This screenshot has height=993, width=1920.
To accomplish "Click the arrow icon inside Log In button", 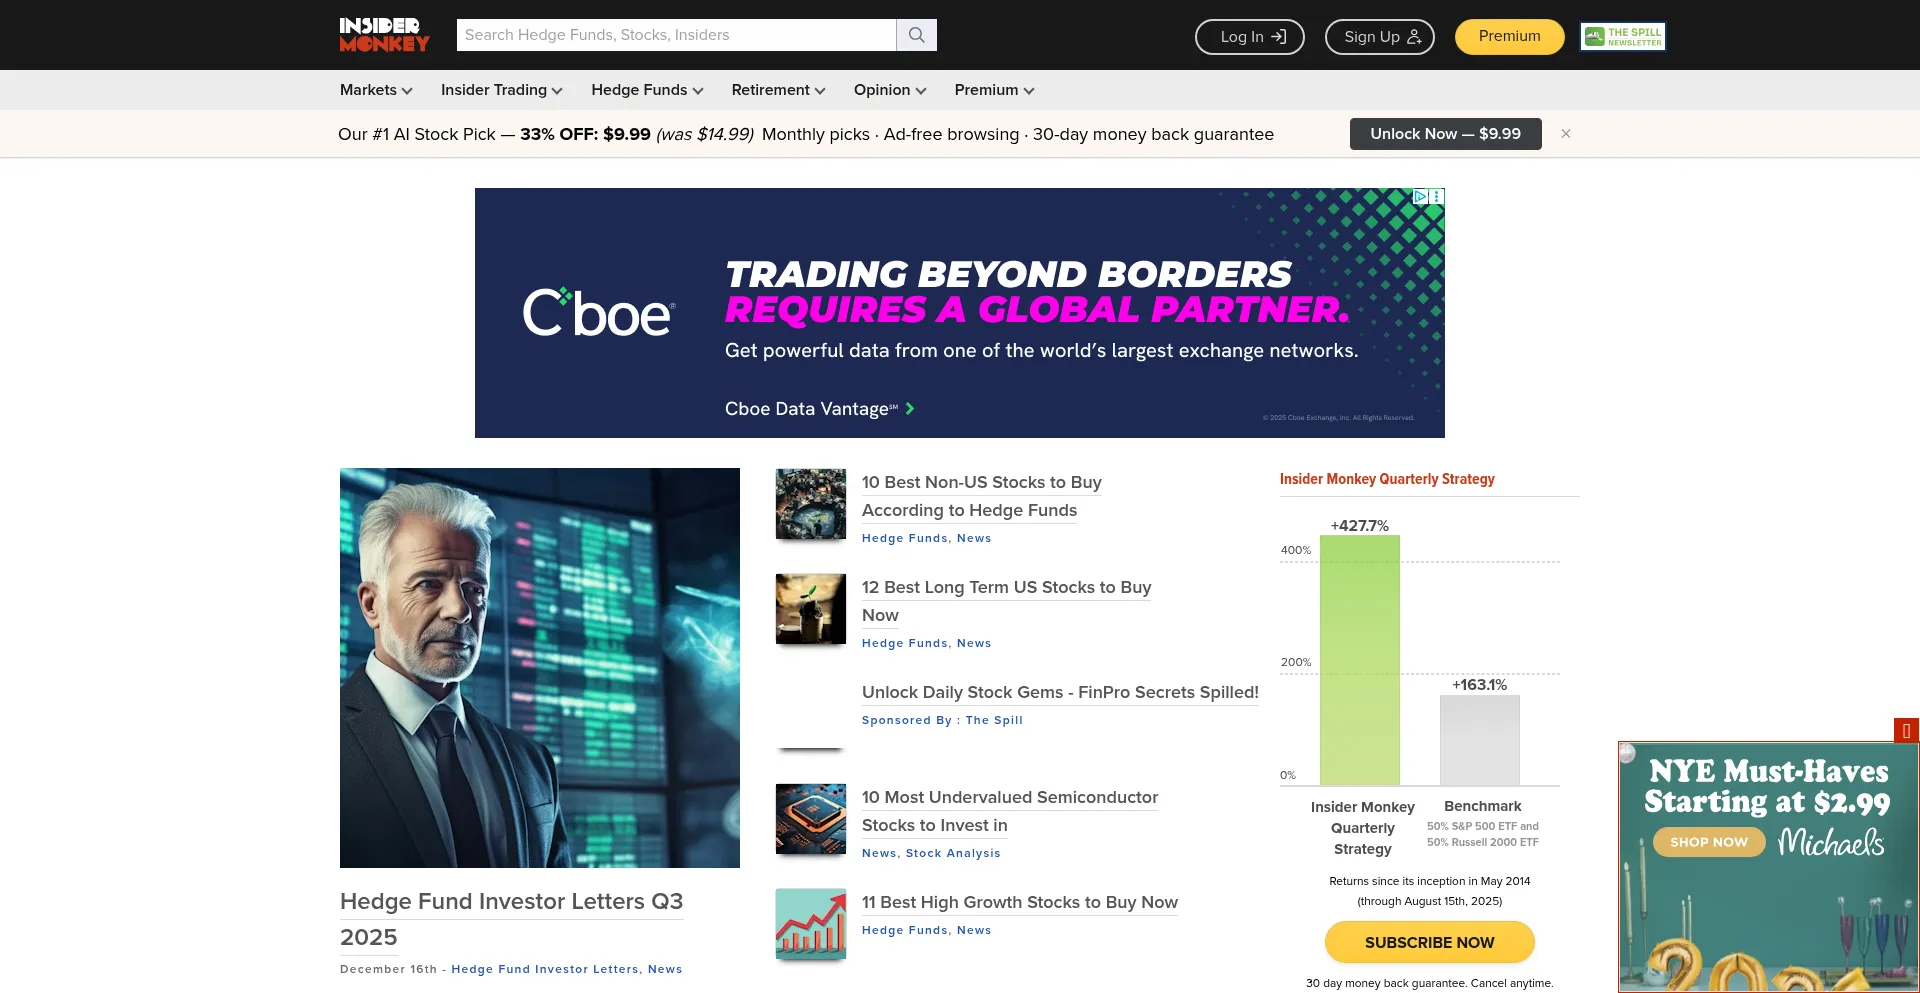I will (1277, 36).
